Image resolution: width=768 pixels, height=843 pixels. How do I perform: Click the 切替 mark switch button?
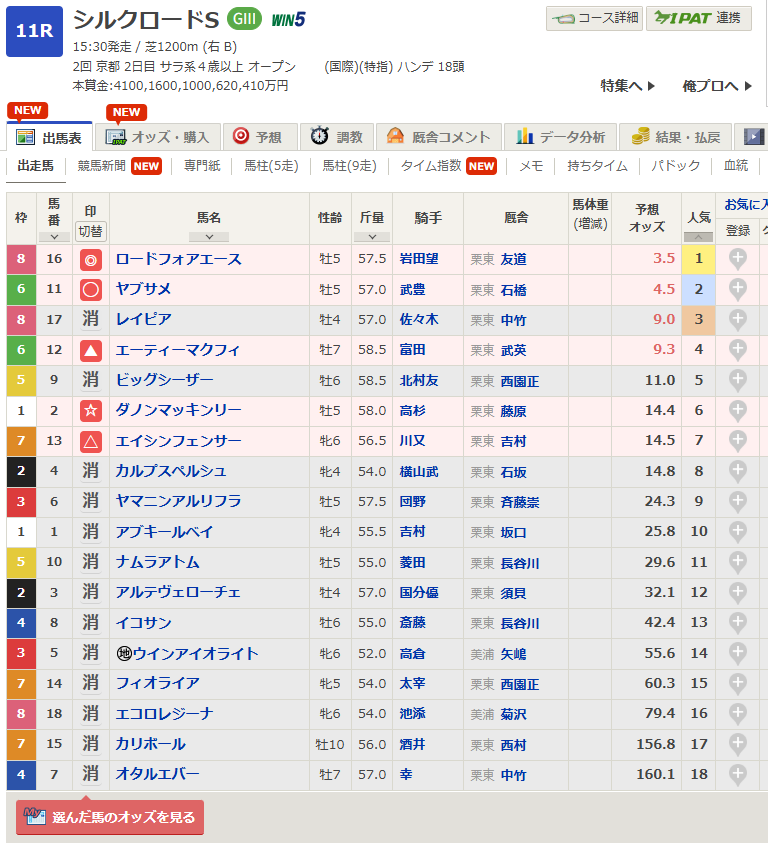click(90, 231)
